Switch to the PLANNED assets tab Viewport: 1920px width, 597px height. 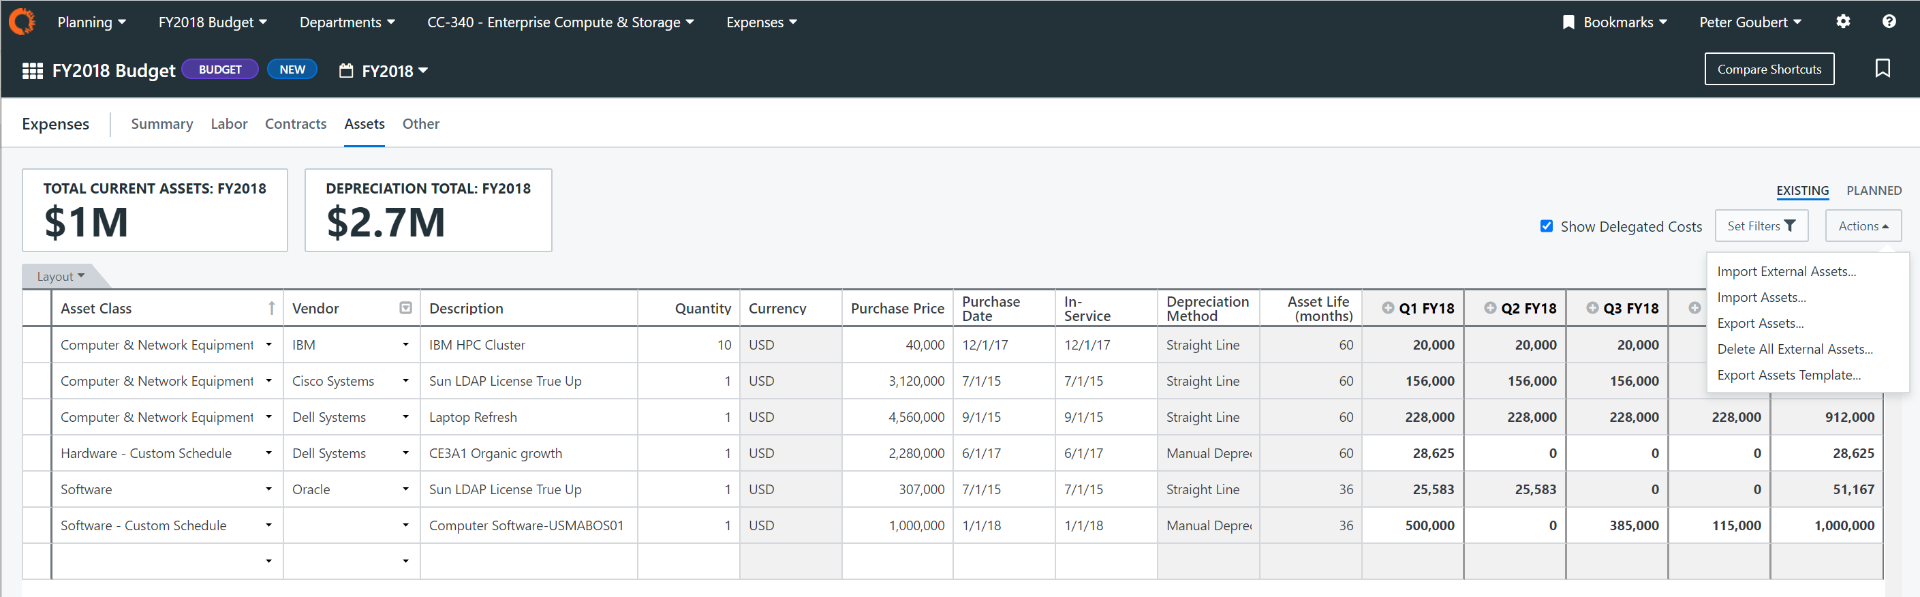1874,191
